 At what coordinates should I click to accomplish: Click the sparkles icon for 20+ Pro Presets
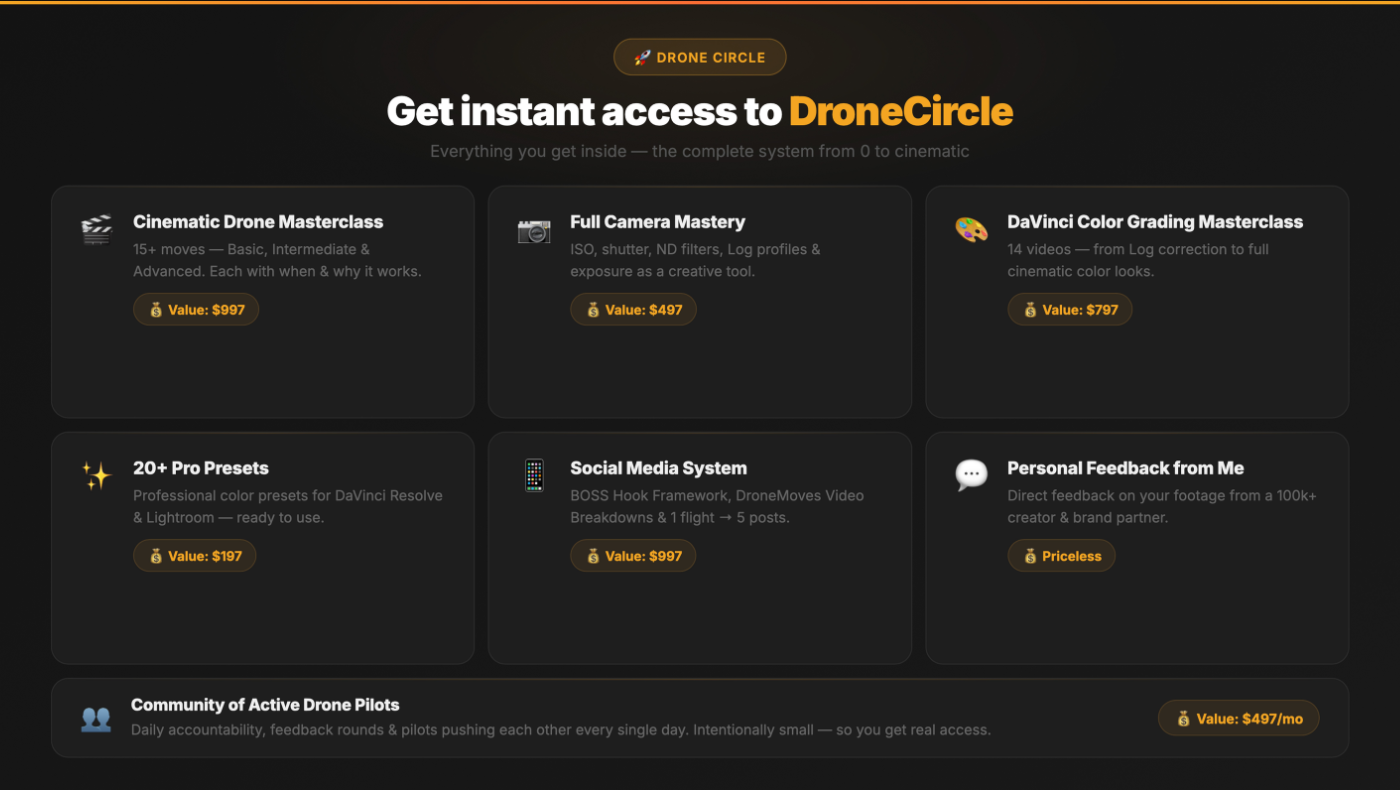97,476
